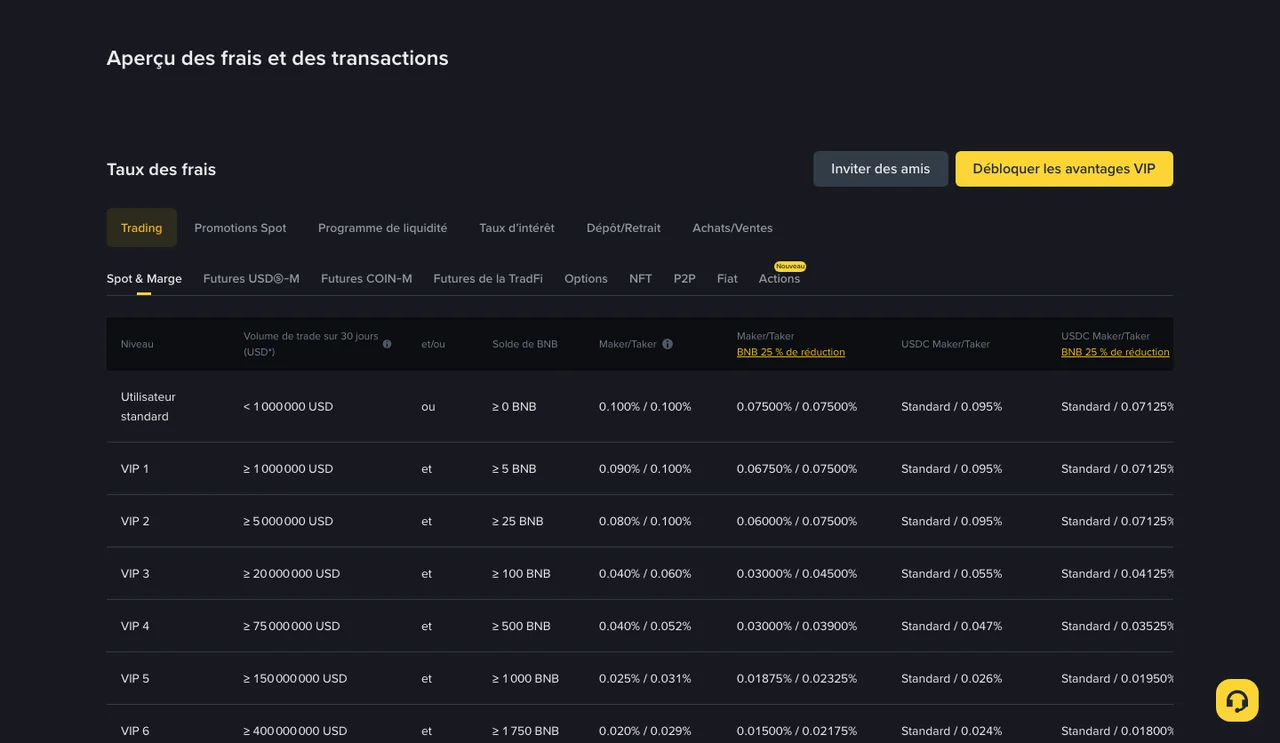Click the '≥ 20 000 000 USD' volume cell
This screenshot has width=1280, height=743.
click(292, 574)
